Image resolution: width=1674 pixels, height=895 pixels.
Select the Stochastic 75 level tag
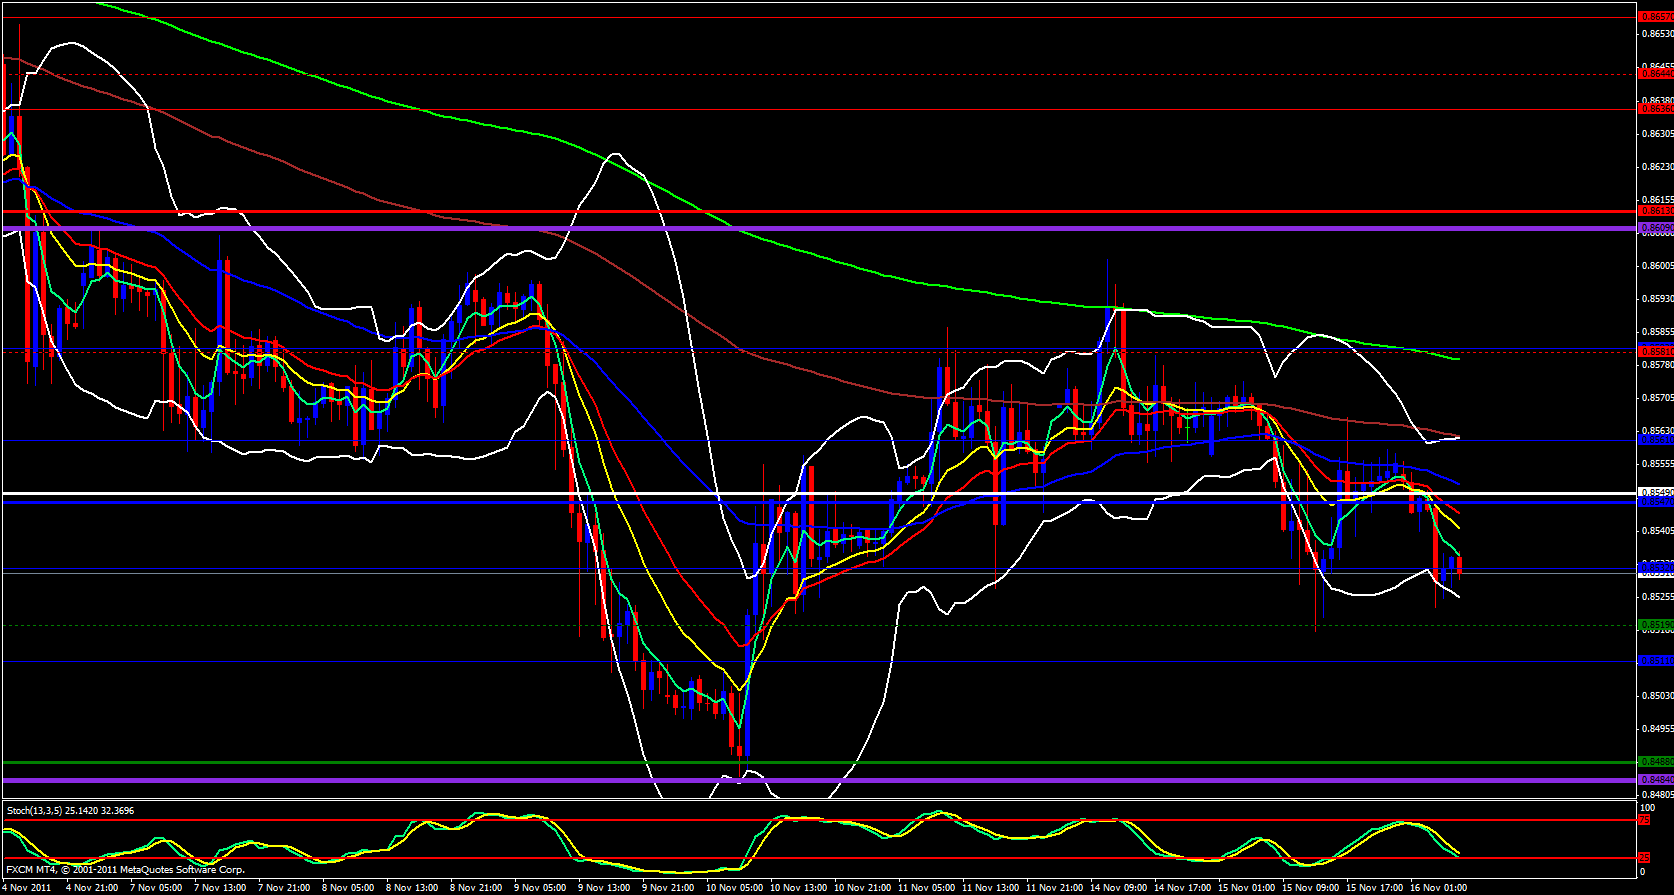1643,820
